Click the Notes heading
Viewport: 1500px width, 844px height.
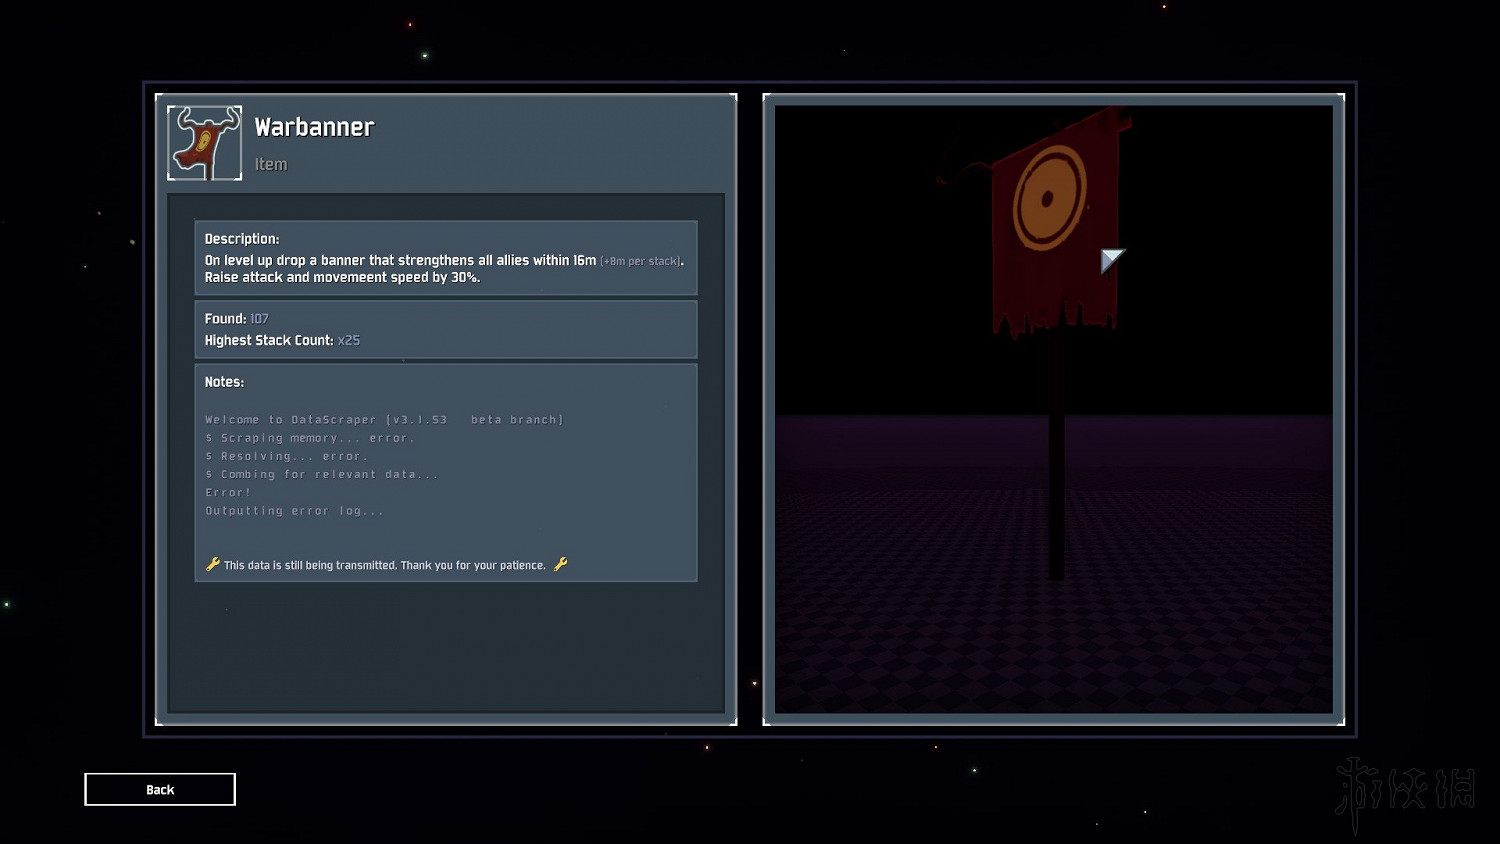coord(224,382)
